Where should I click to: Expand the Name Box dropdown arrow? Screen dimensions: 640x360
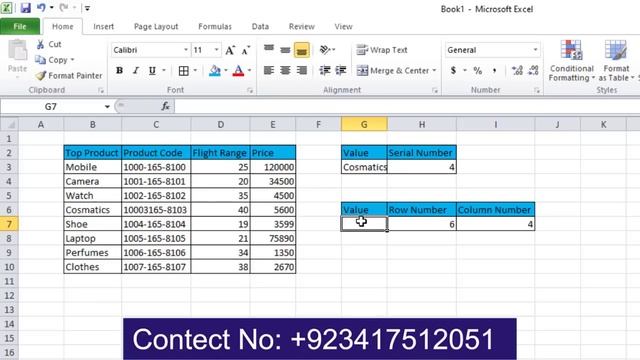(x=107, y=107)
